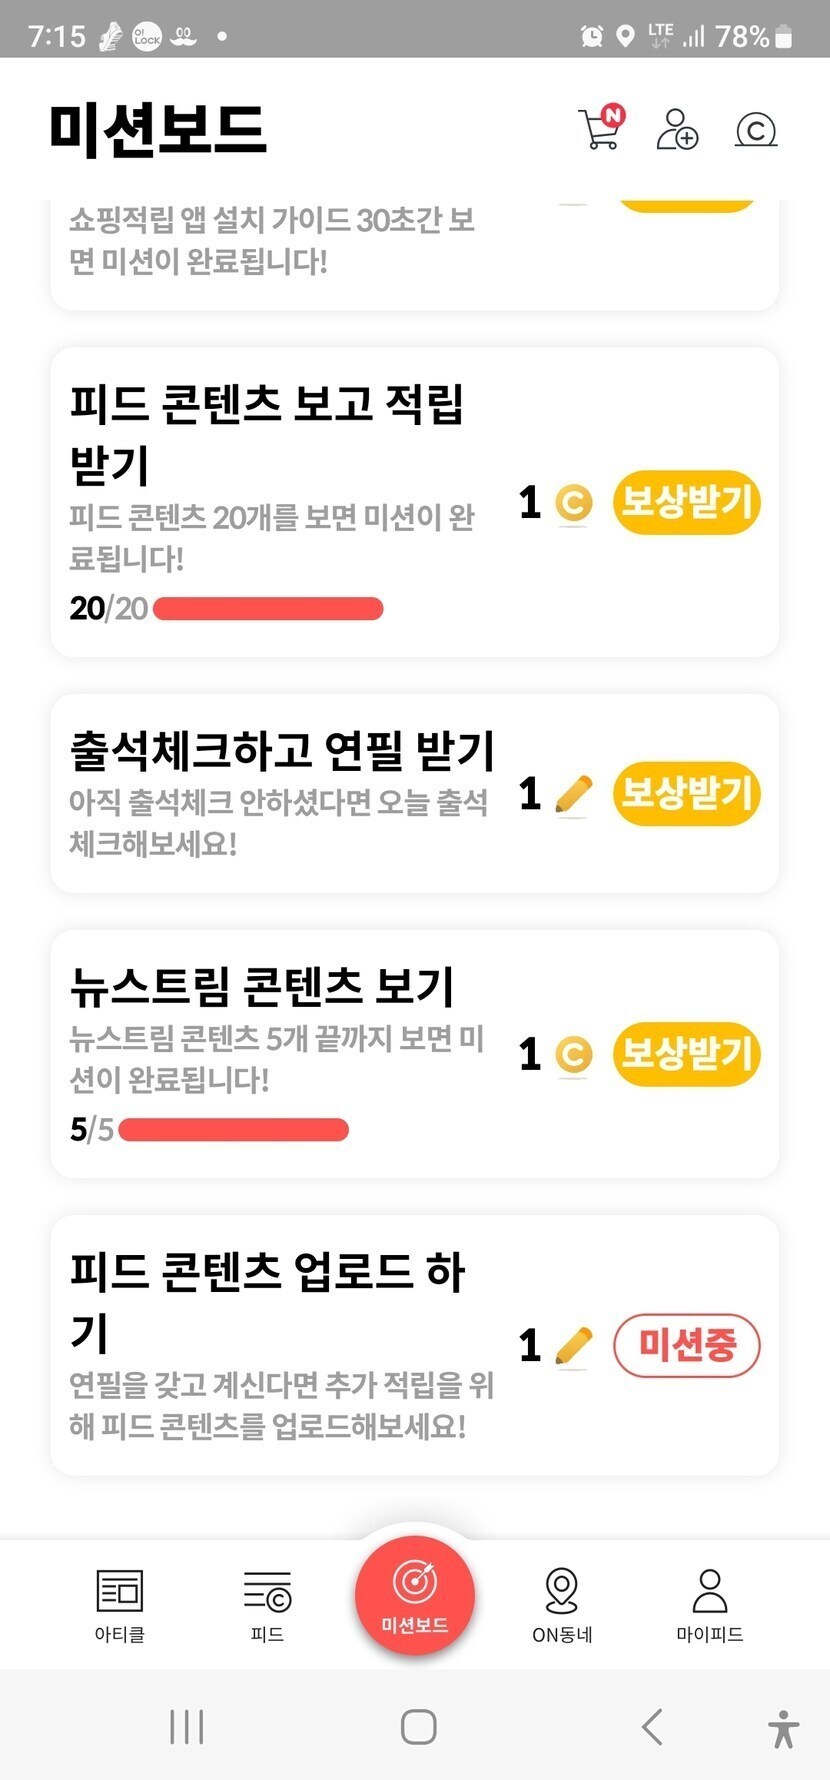830x1780 pixels.
Task: Switch to the 피드 tab
Action: pyautogui.click(x=267, y=1605)
